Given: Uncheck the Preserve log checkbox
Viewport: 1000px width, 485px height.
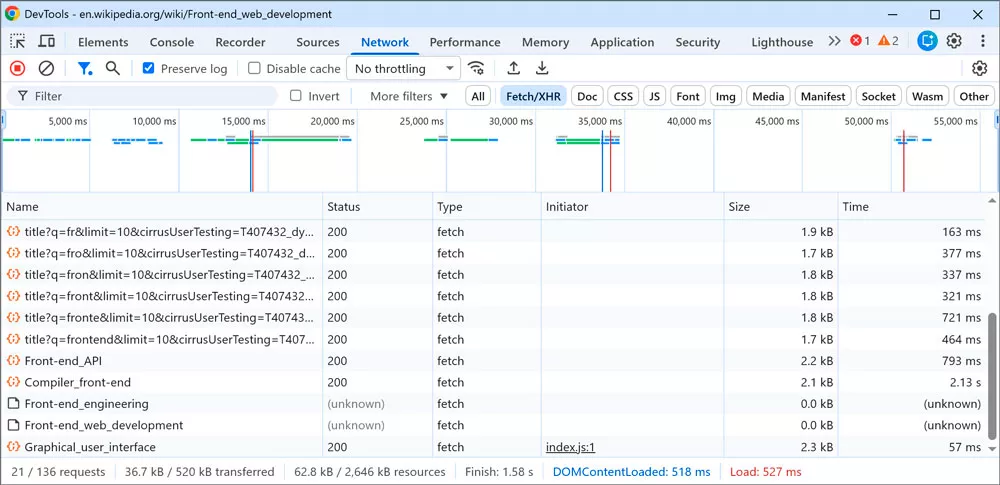Looking at the screenshot, I should pyautogui.click(x=149, y=68).
